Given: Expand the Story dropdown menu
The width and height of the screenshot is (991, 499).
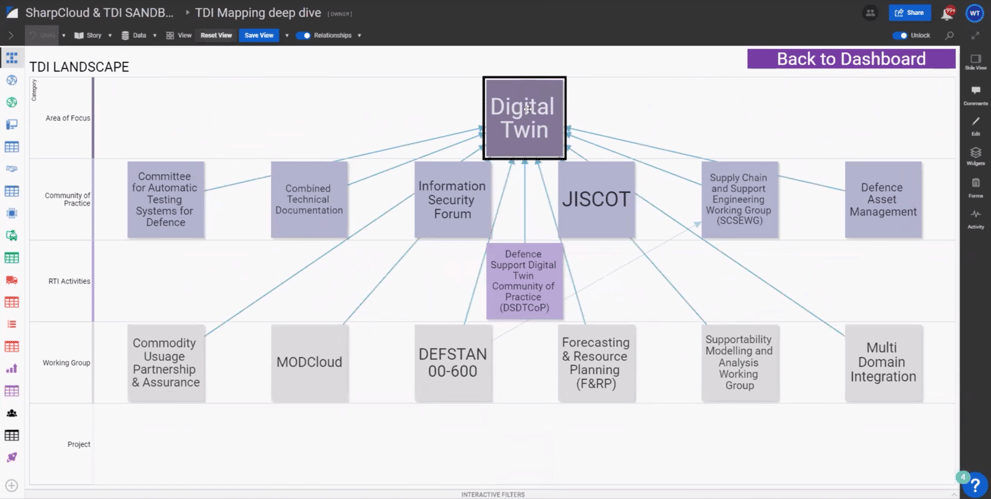Looking at the screenshot, I should click(110, 36).
